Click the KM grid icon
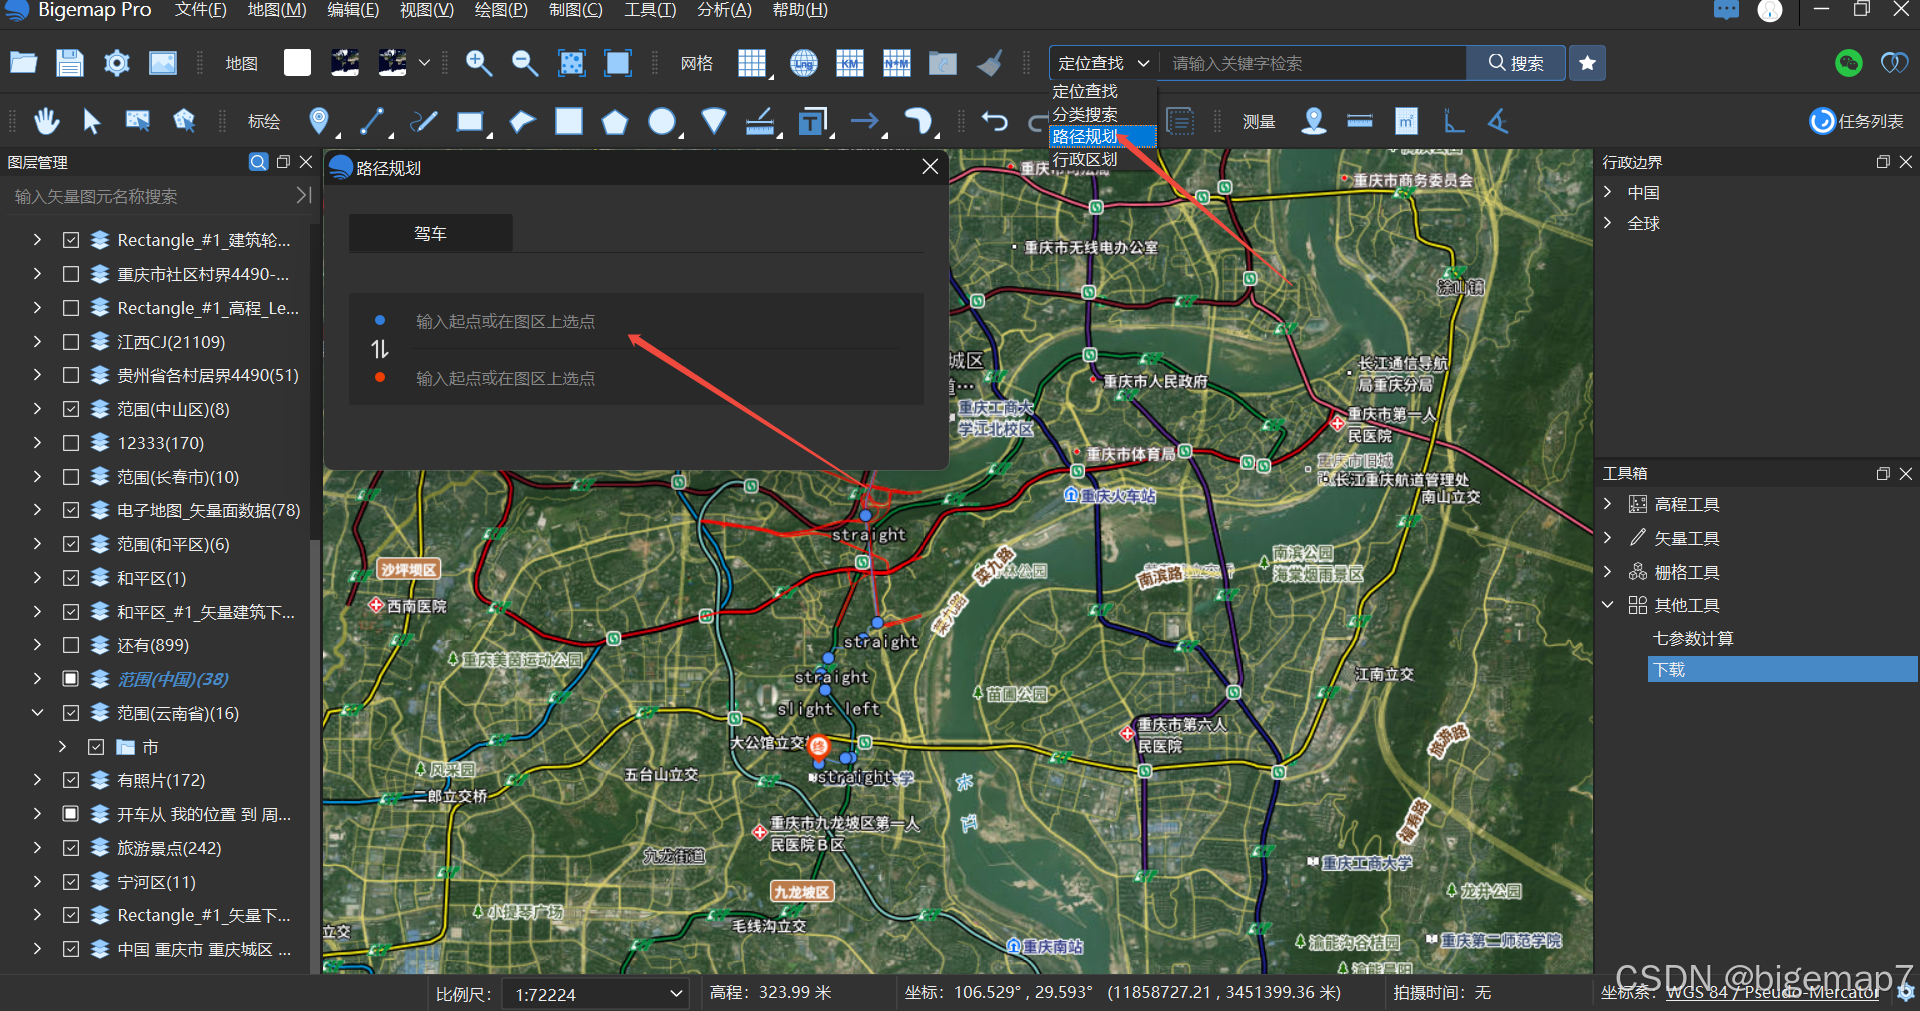The image size is (1920, 1011). point(850,63)
